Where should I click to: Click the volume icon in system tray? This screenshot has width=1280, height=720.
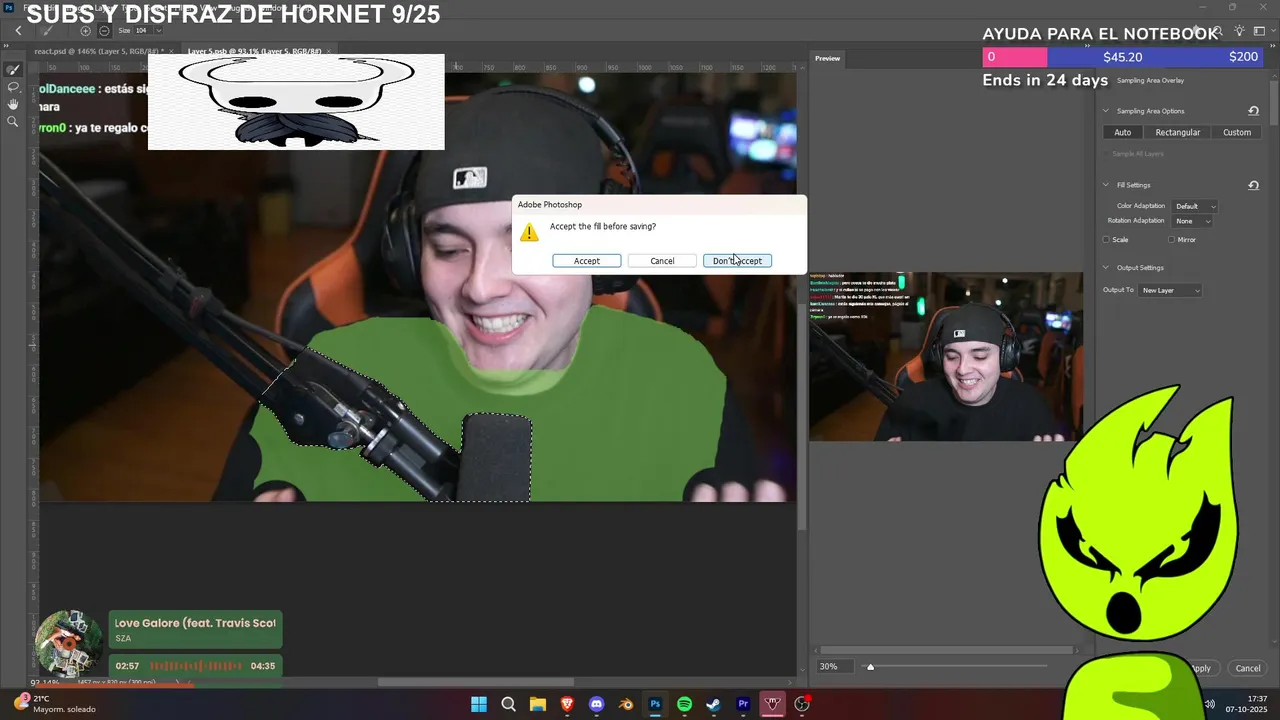pyautogui.click(x=1209, y=704)
